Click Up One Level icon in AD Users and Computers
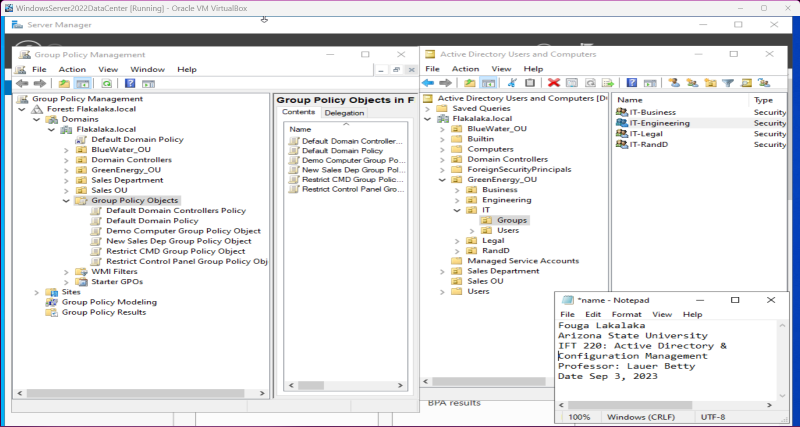This screenshot has height=427, width=800. (470, 83)
